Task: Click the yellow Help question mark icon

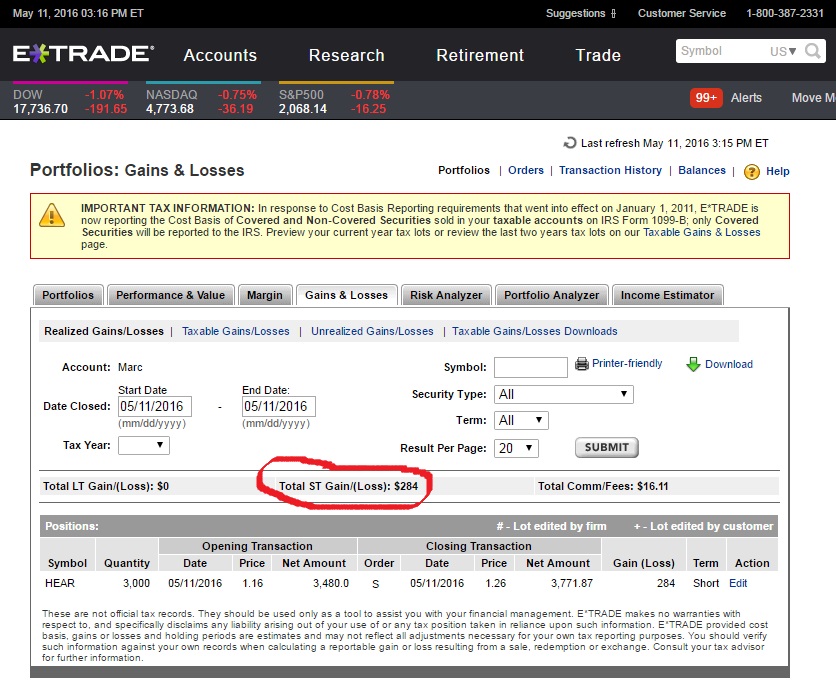Action: click(x=752, y=172)
